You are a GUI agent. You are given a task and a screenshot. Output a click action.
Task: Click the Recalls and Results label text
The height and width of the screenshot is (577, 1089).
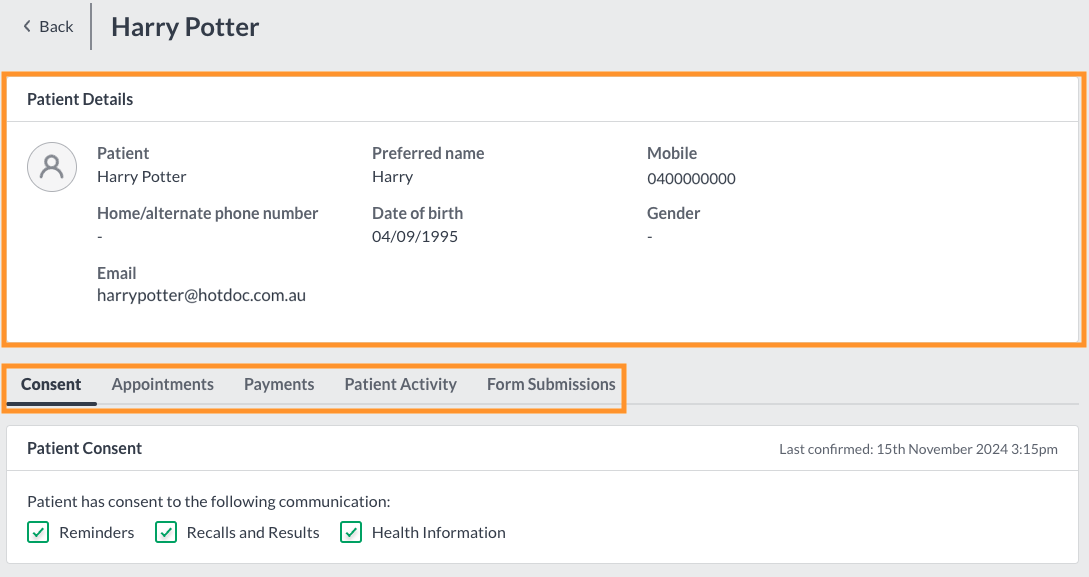tap(253, 533)
